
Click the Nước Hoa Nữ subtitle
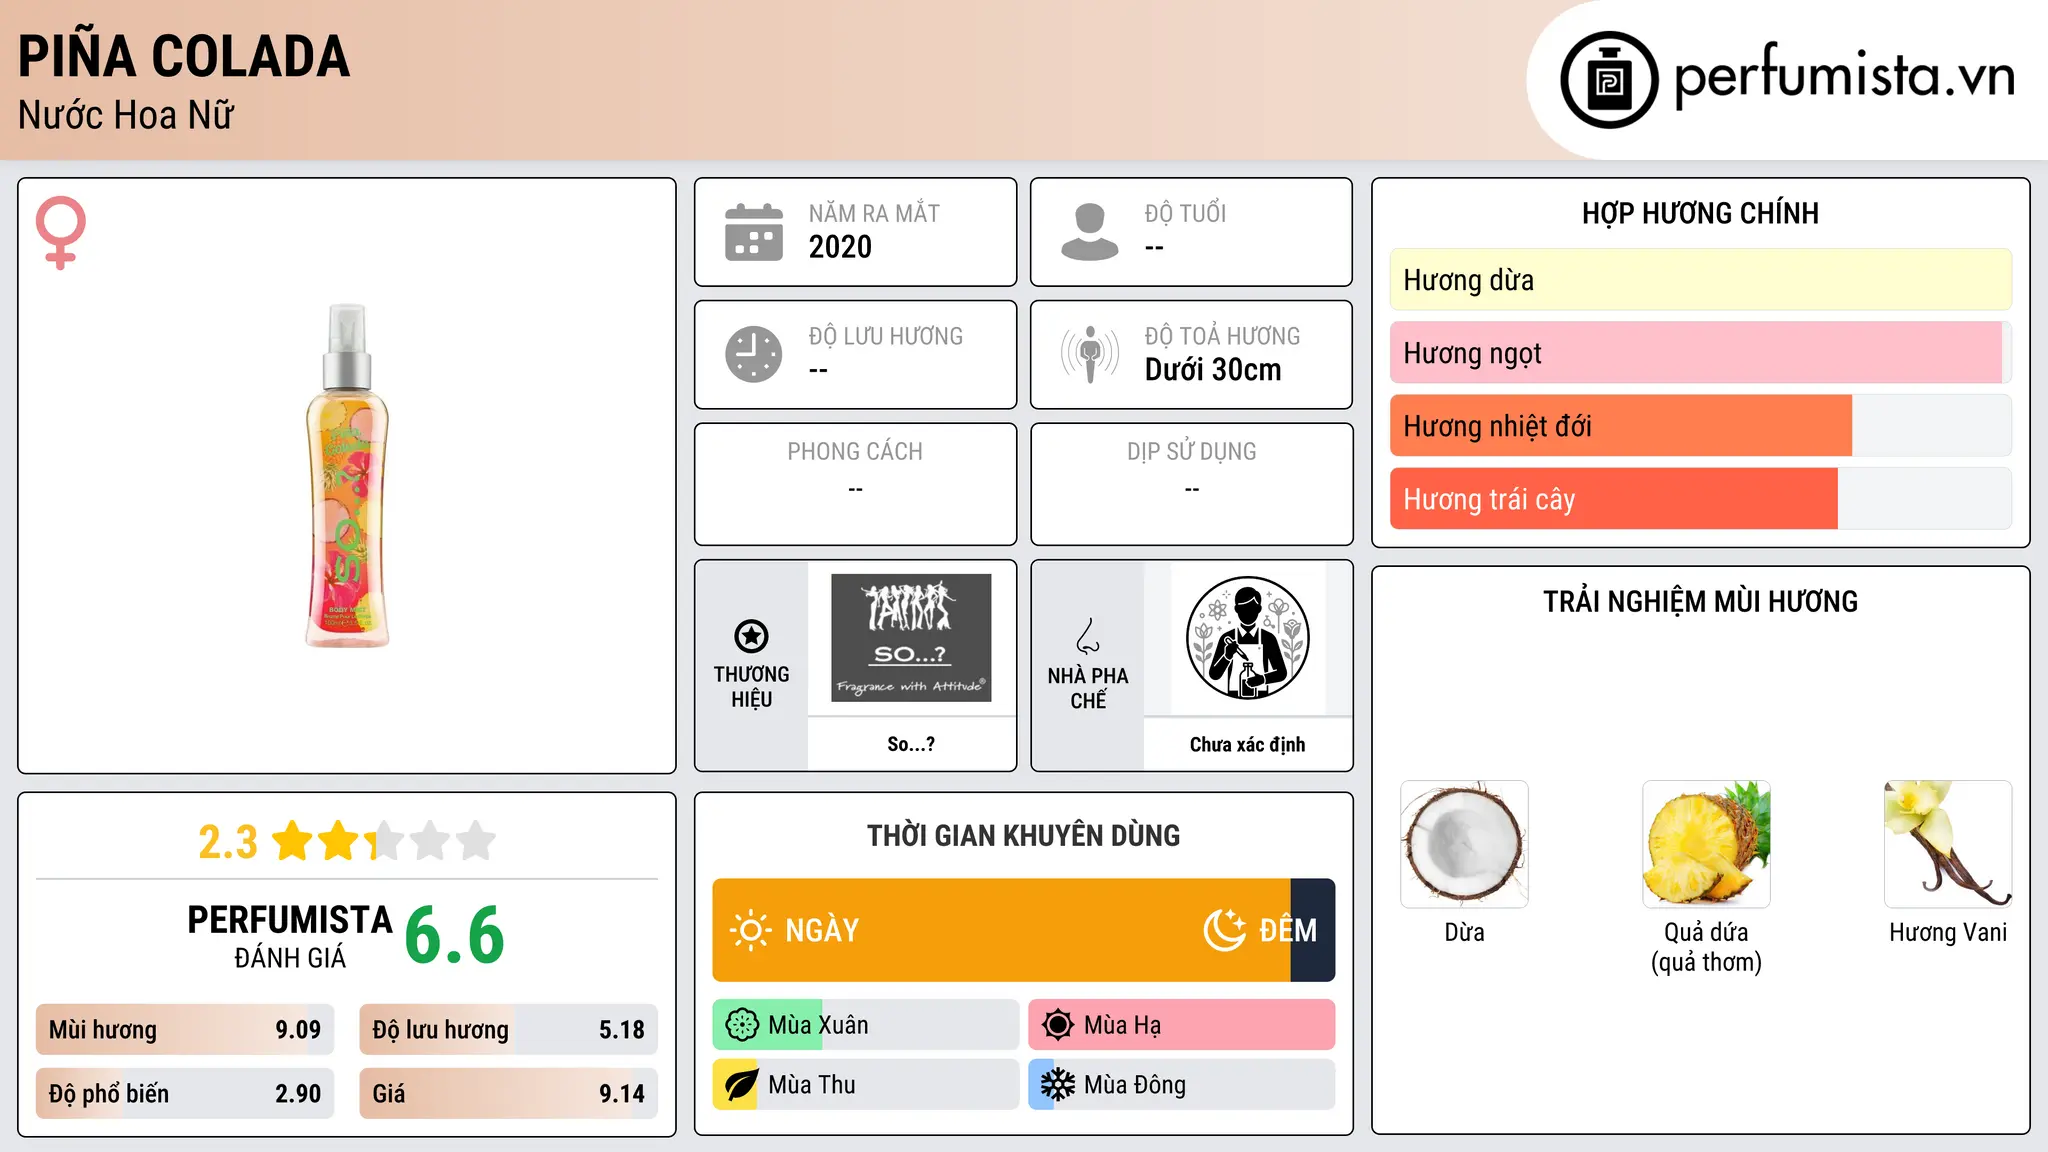[x=126, y=116]
